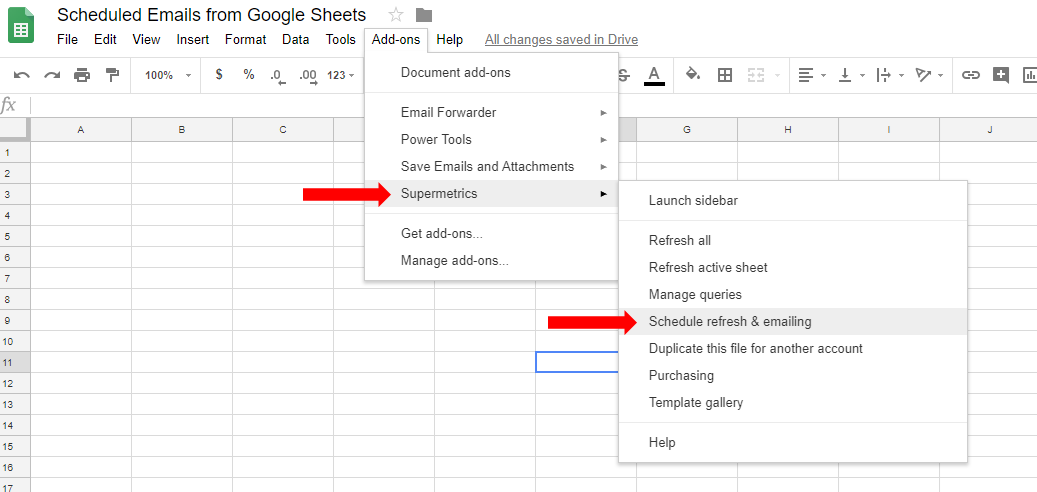Redo the last action
This screenshot has width=1037, height=492.
pos(52,75)
